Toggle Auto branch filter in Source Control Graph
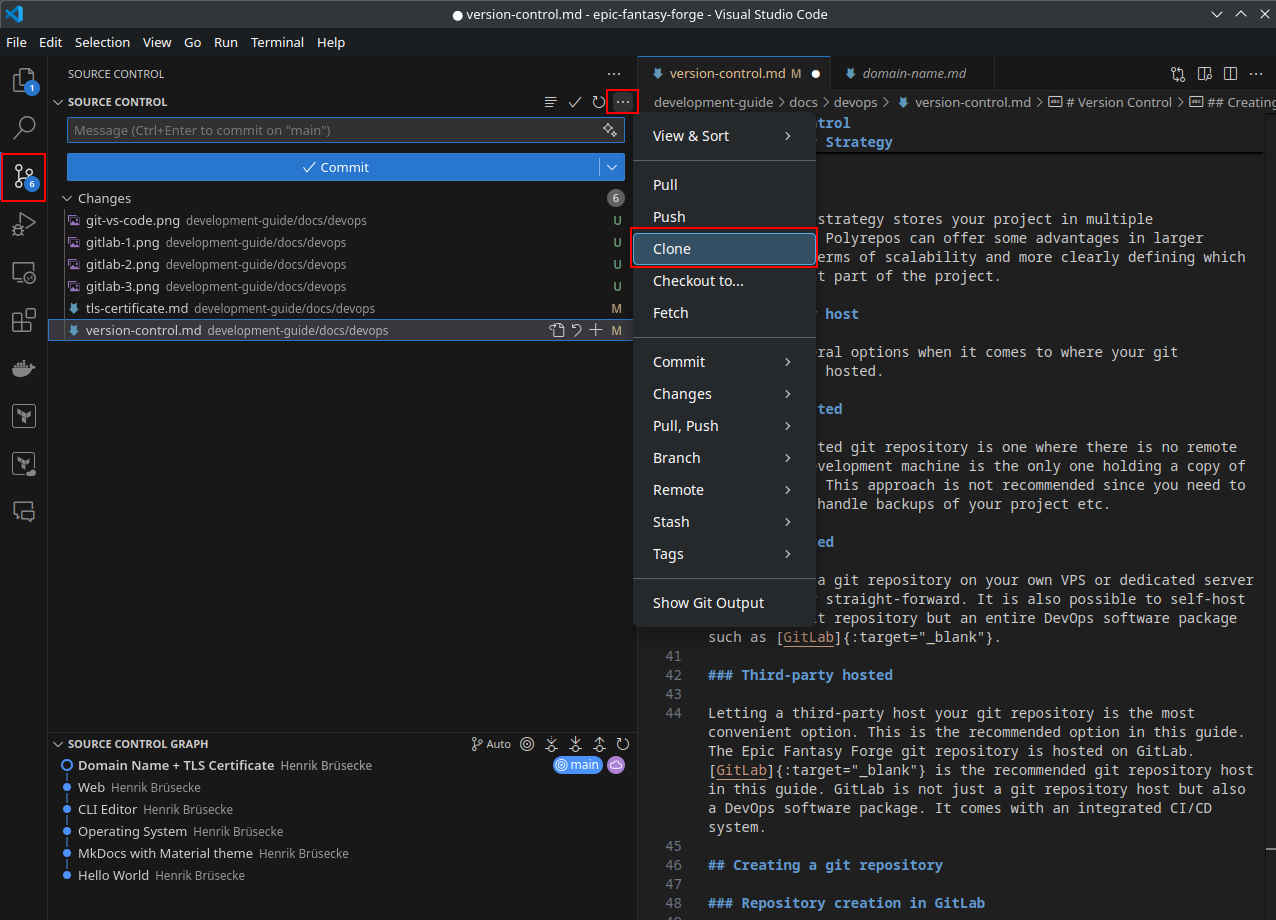The height and width of the screenshot is (920, 1276). point(491,744)
